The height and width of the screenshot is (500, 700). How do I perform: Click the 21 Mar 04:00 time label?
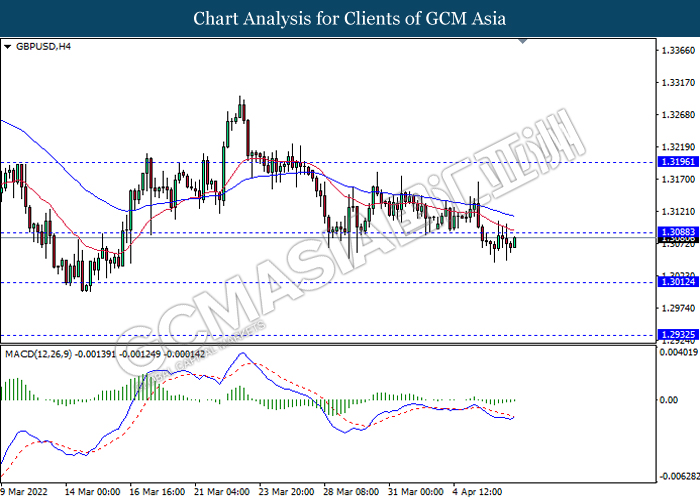click(x=222, y=492)
